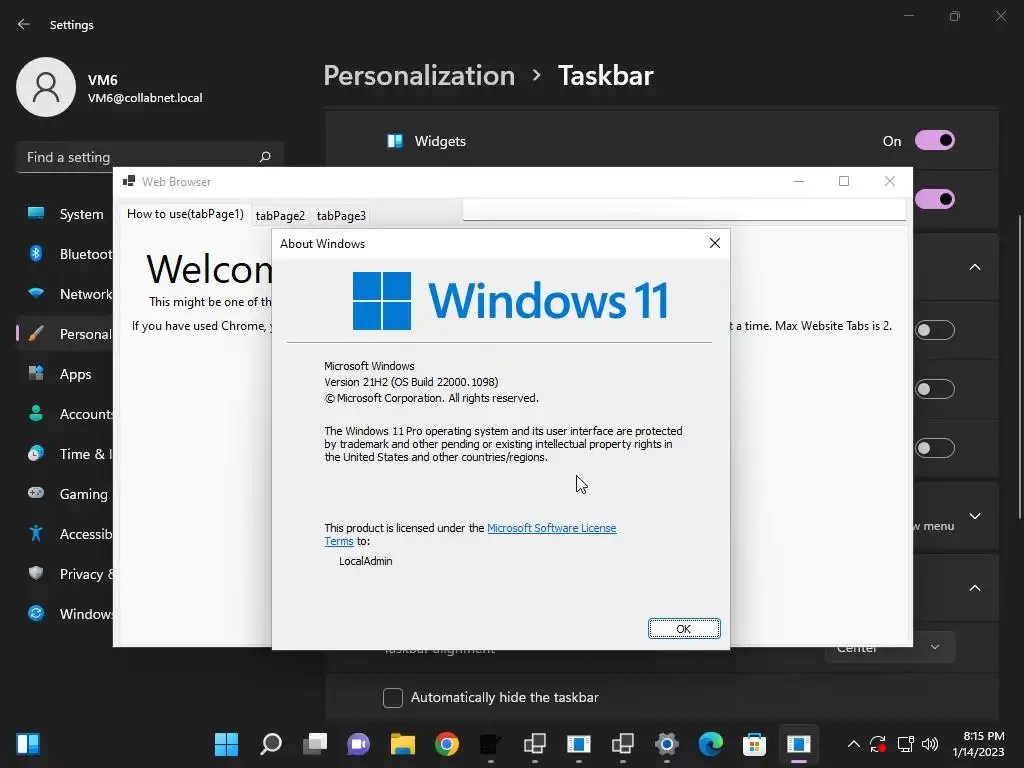This screenshot has height=768, width=1024.
Task: Select Personalization in the Settings sidebar
Action: (65, 334)
